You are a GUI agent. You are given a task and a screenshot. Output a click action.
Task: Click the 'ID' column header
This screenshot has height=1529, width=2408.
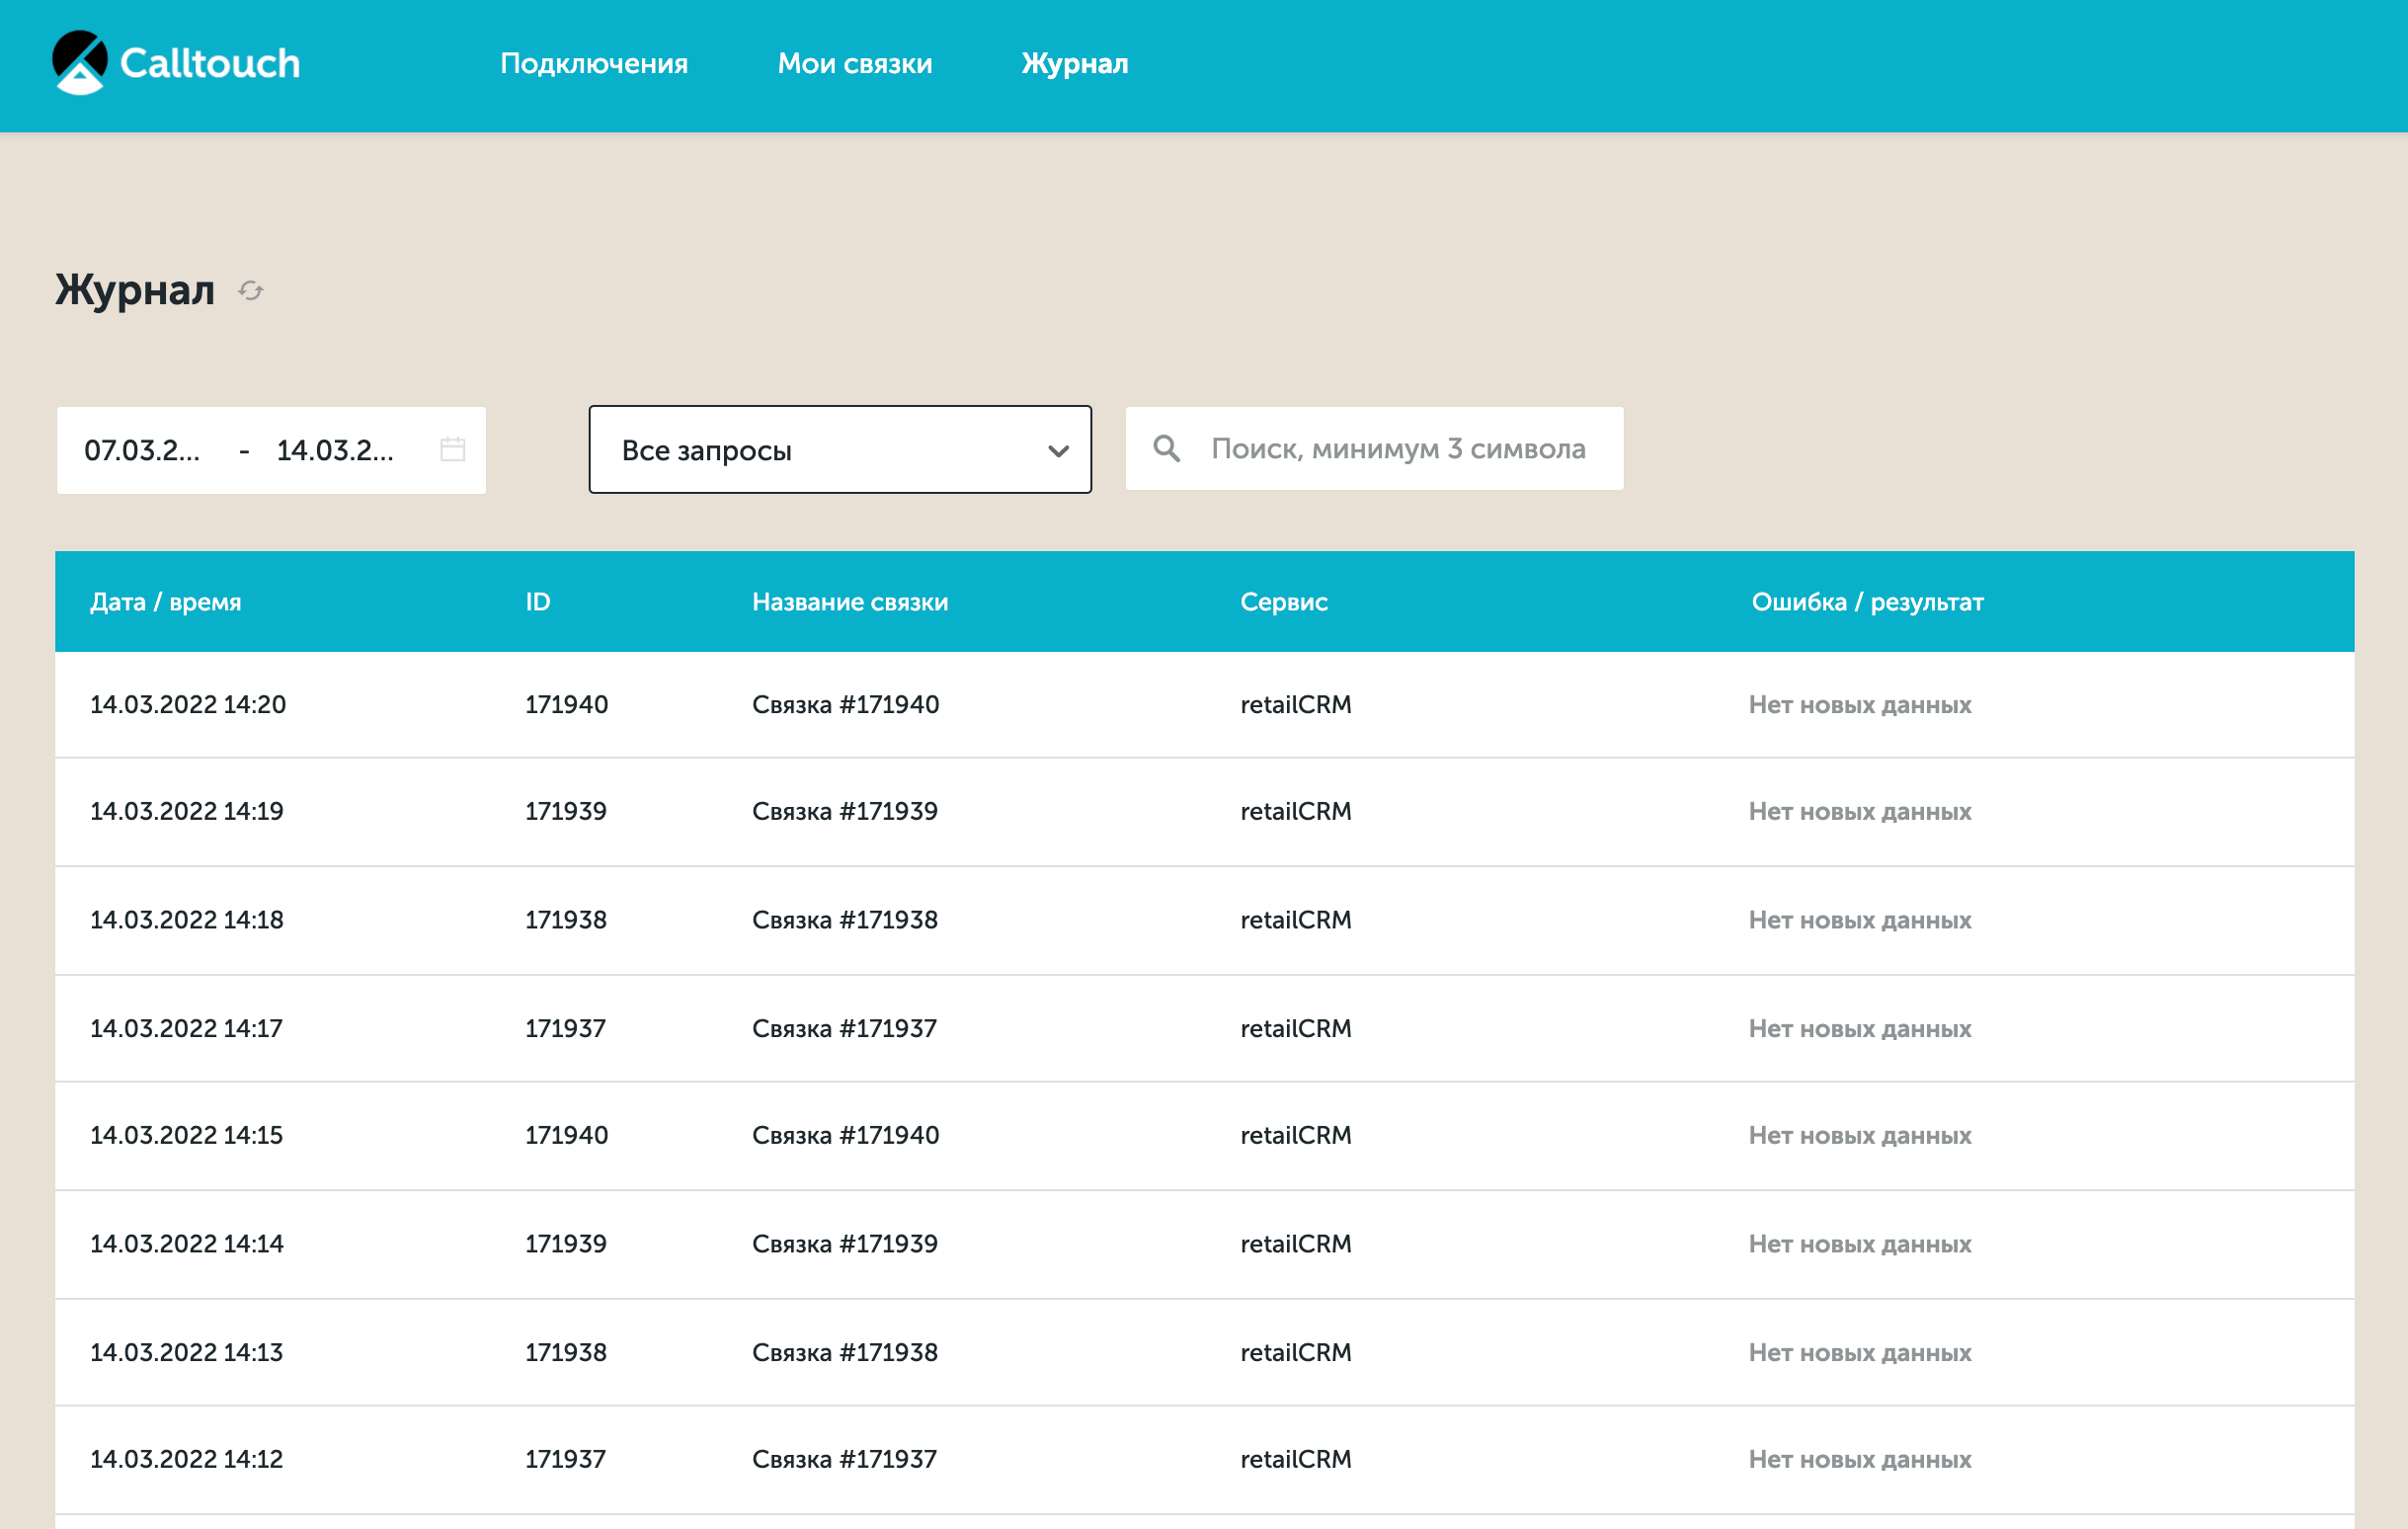tap(538, 602)
